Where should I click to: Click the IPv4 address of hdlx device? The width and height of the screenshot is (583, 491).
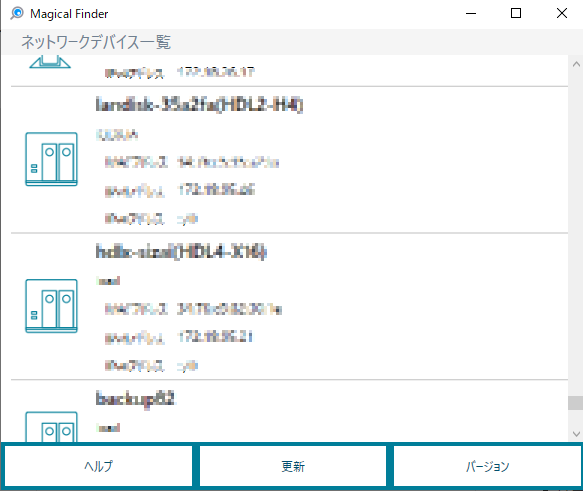[x=215, y=337]
